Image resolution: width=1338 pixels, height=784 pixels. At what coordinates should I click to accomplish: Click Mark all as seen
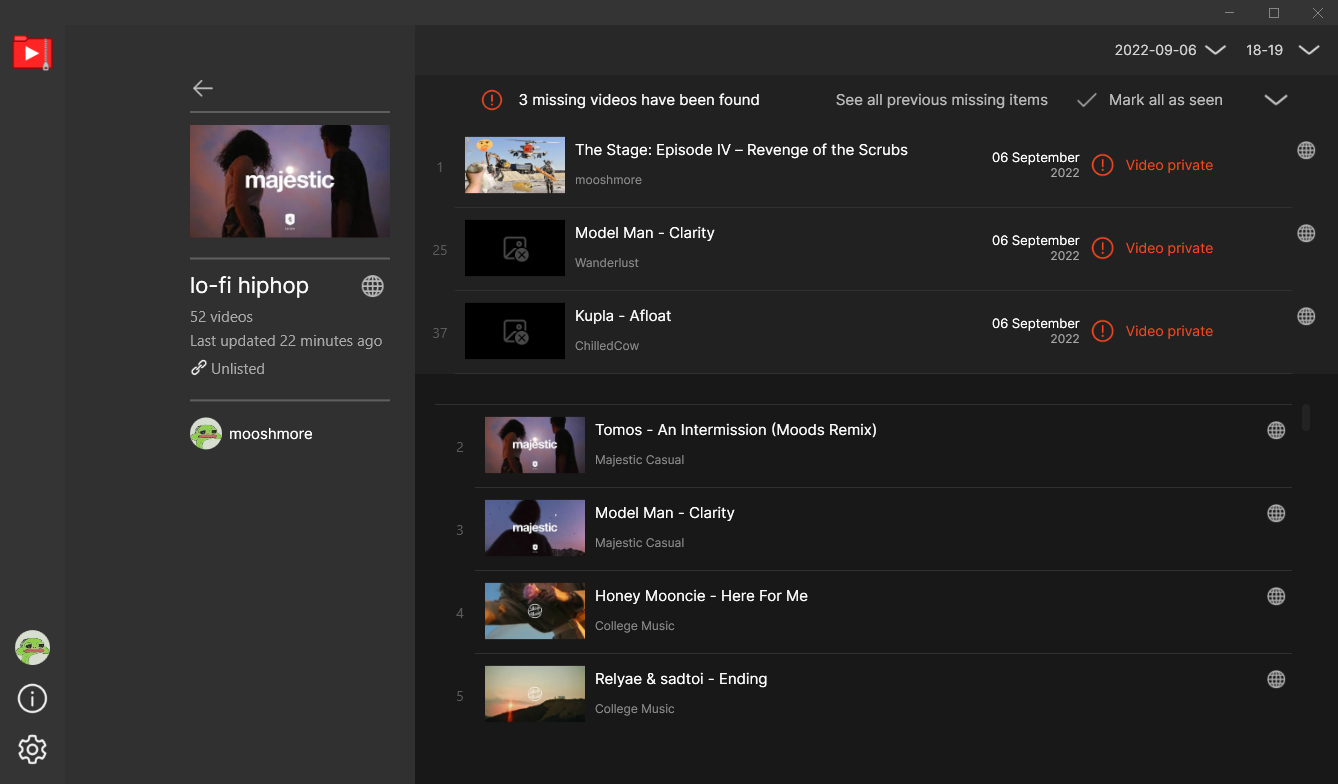click(1150, 100)
